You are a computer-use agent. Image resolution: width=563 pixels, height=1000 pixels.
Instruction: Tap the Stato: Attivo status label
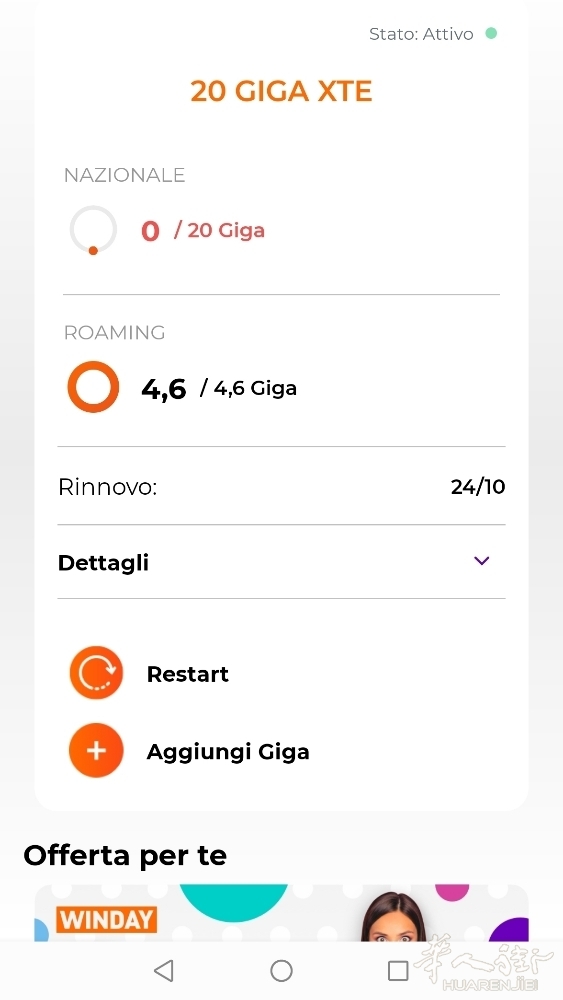pos(421,34)
